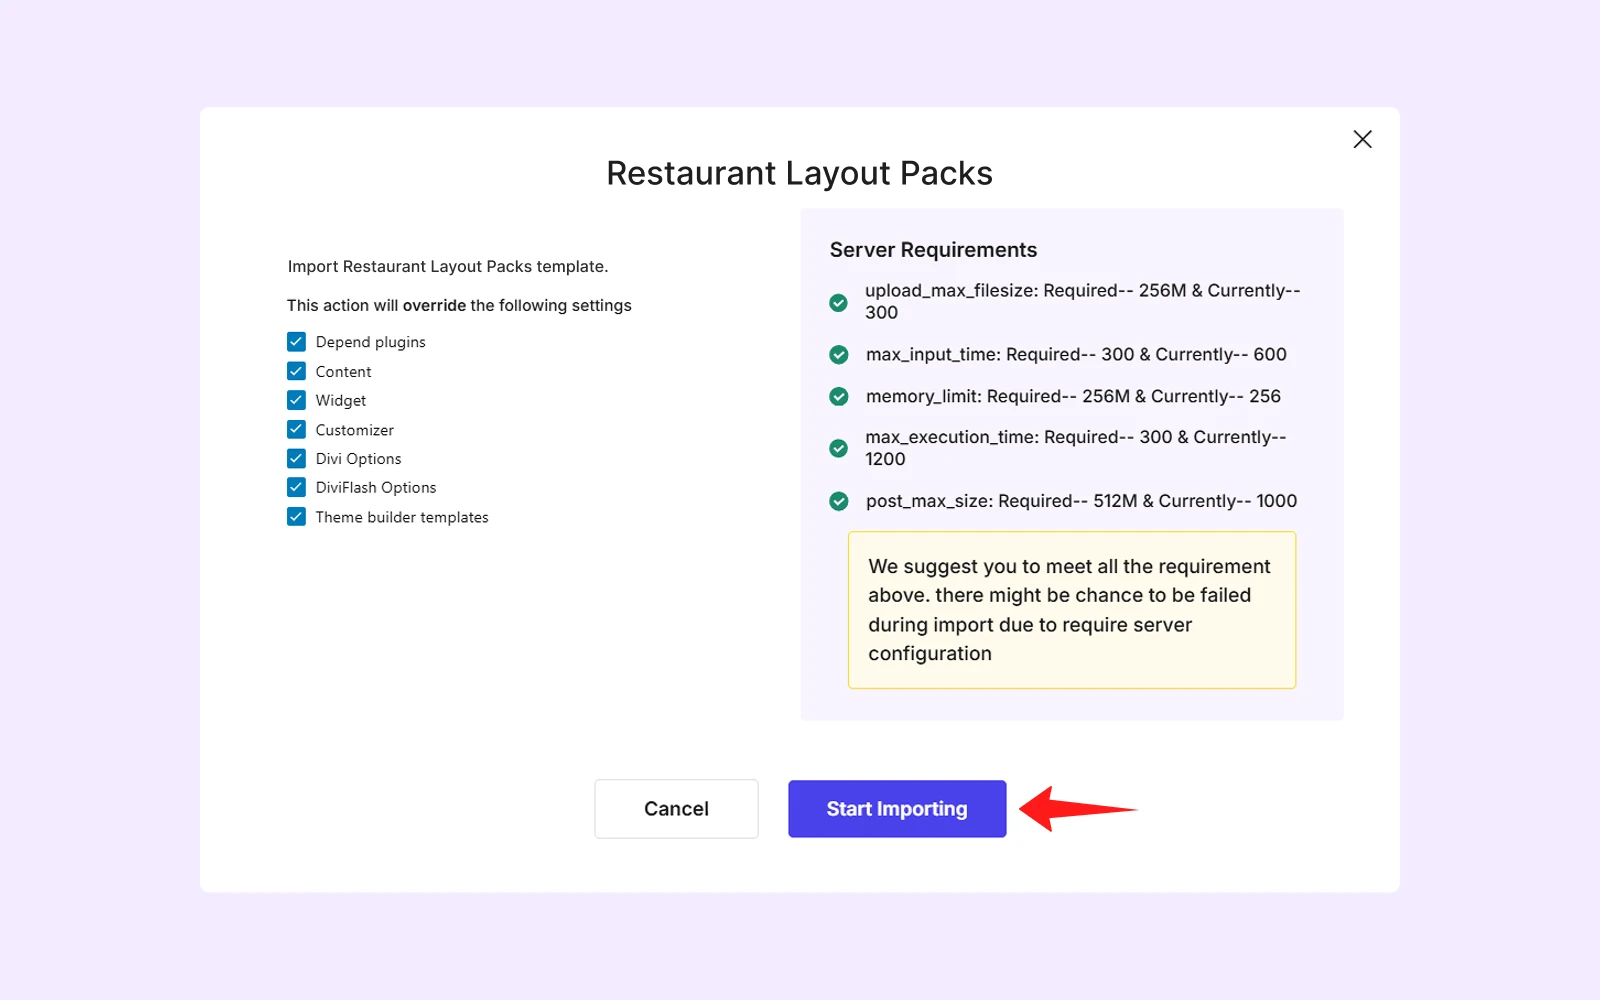Deselect the DiviFlash Options checkbox
Viewport: 1600px width, 1000px height.
coord(296,488)
